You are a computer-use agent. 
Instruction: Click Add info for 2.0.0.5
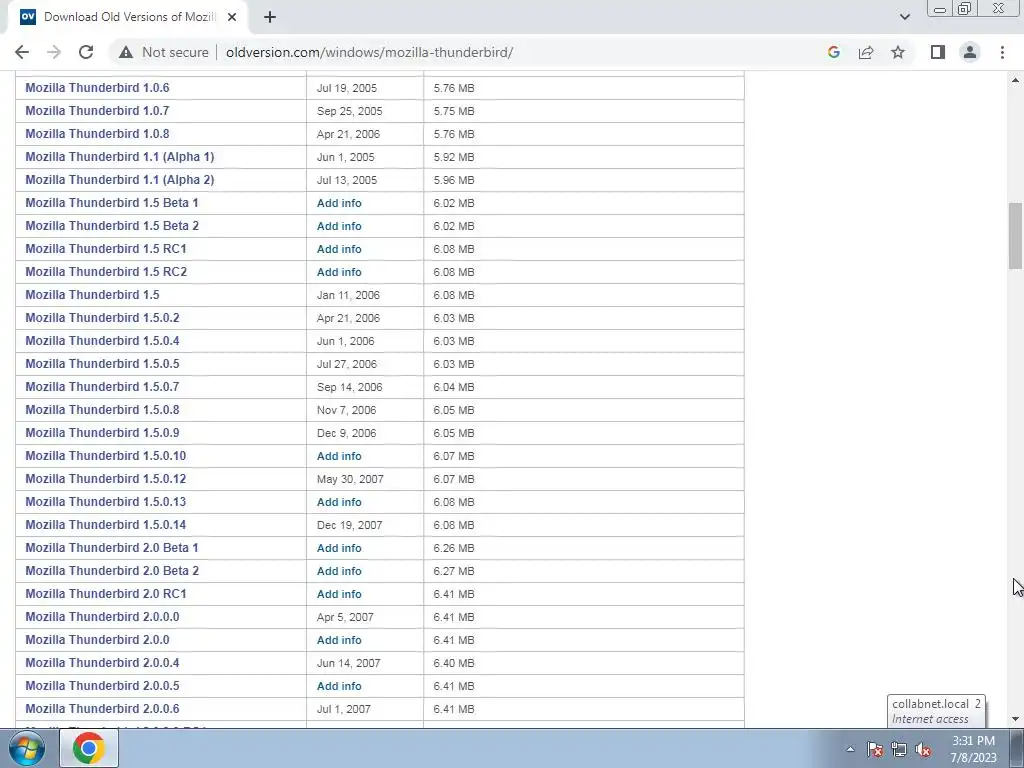(x=339, y=686)
